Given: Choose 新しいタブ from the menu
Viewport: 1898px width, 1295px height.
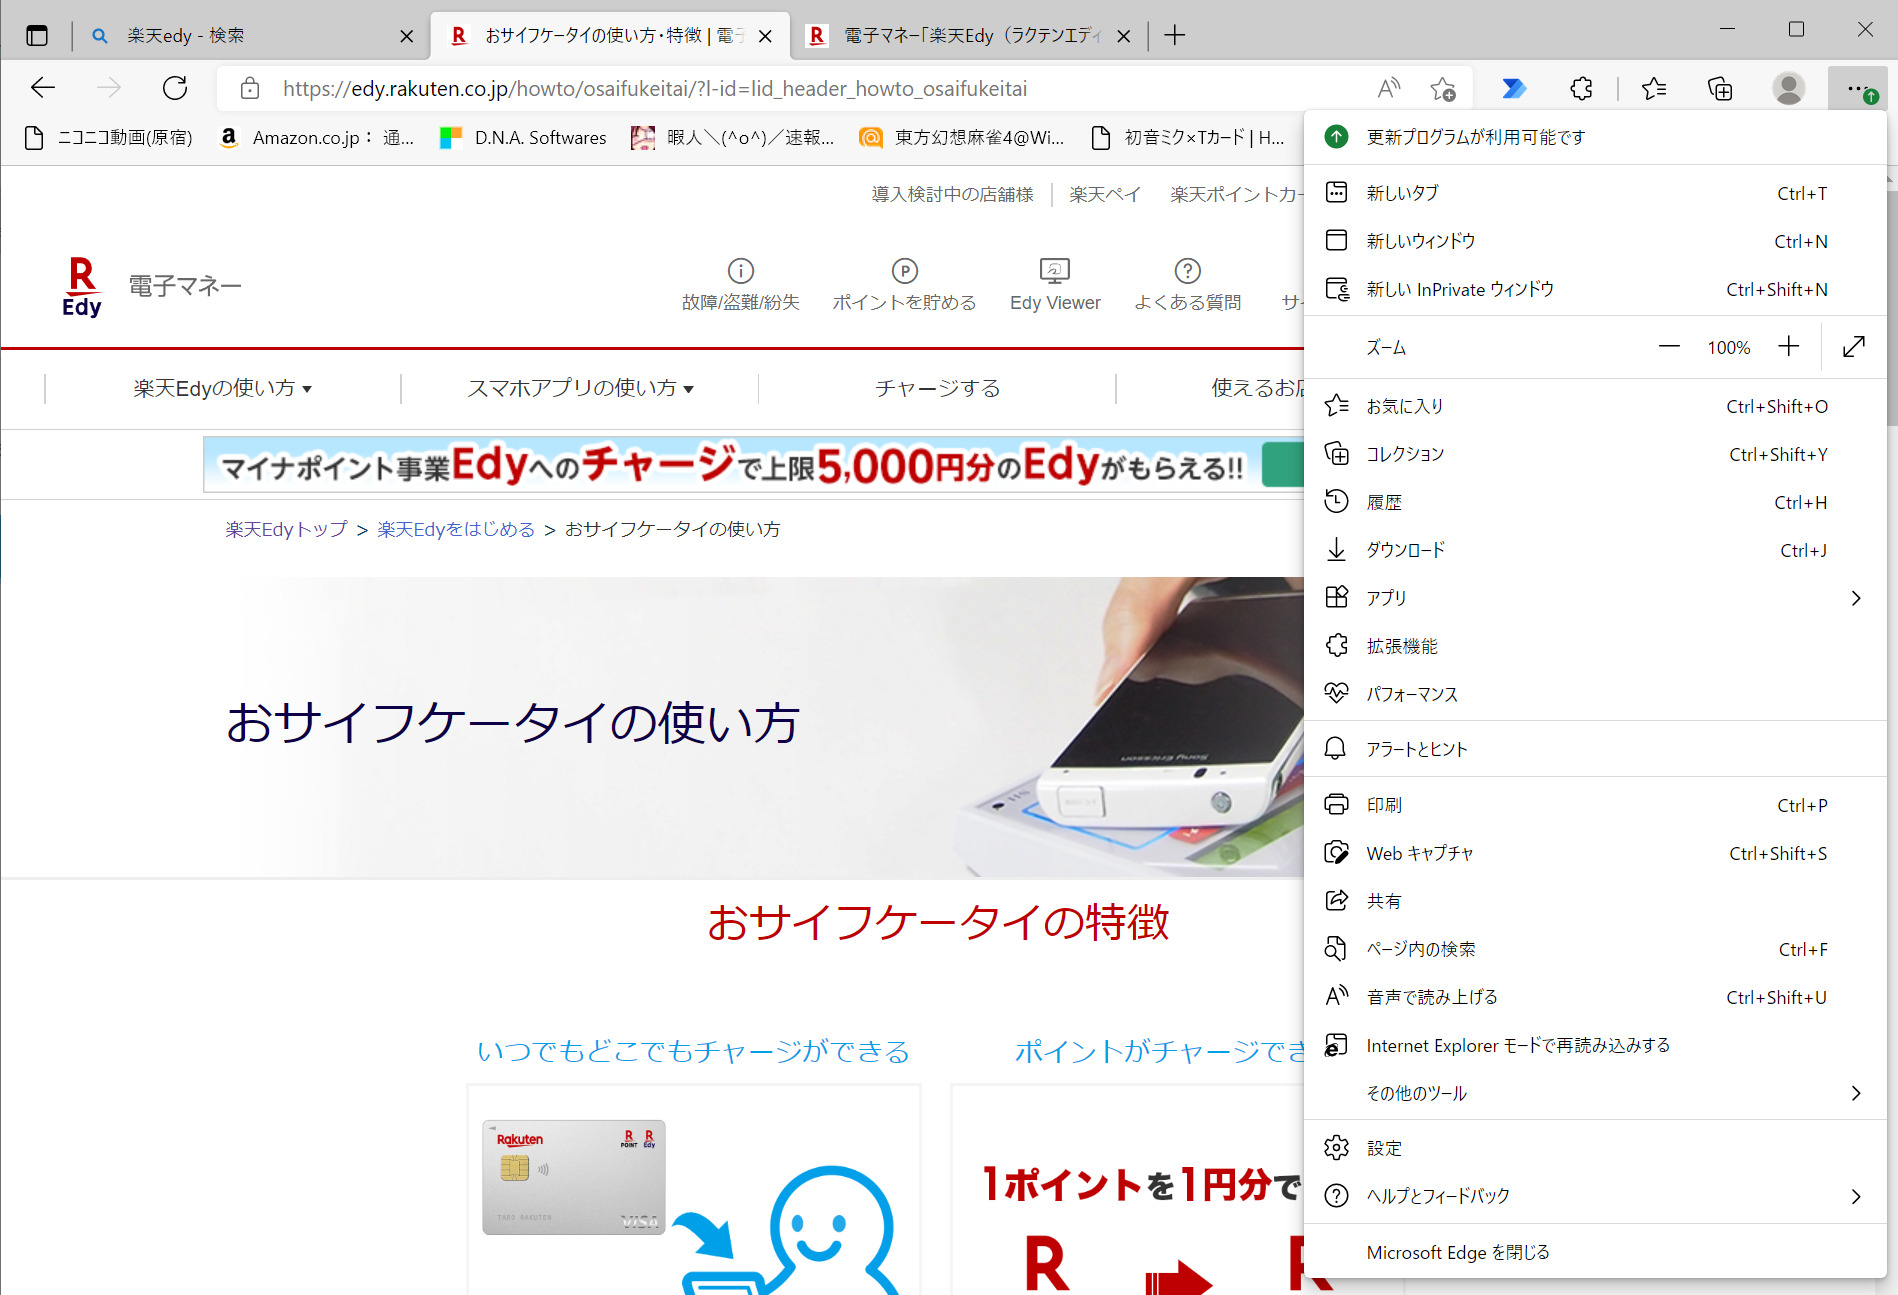Looking at the screenshot, I should click(x=1595, y=193).
